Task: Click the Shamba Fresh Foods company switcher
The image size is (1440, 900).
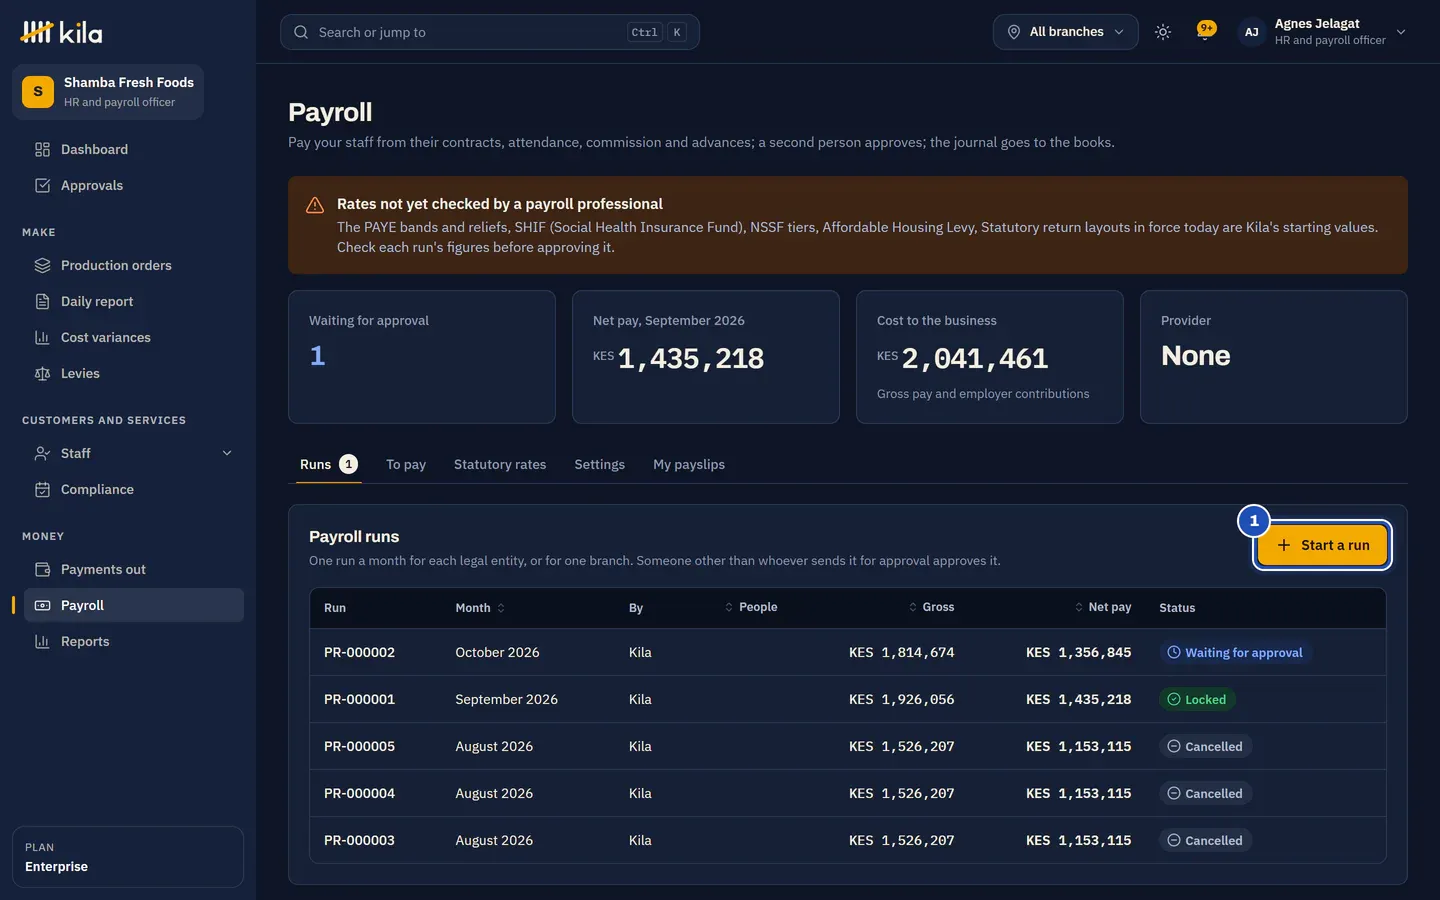Action: 108,92
